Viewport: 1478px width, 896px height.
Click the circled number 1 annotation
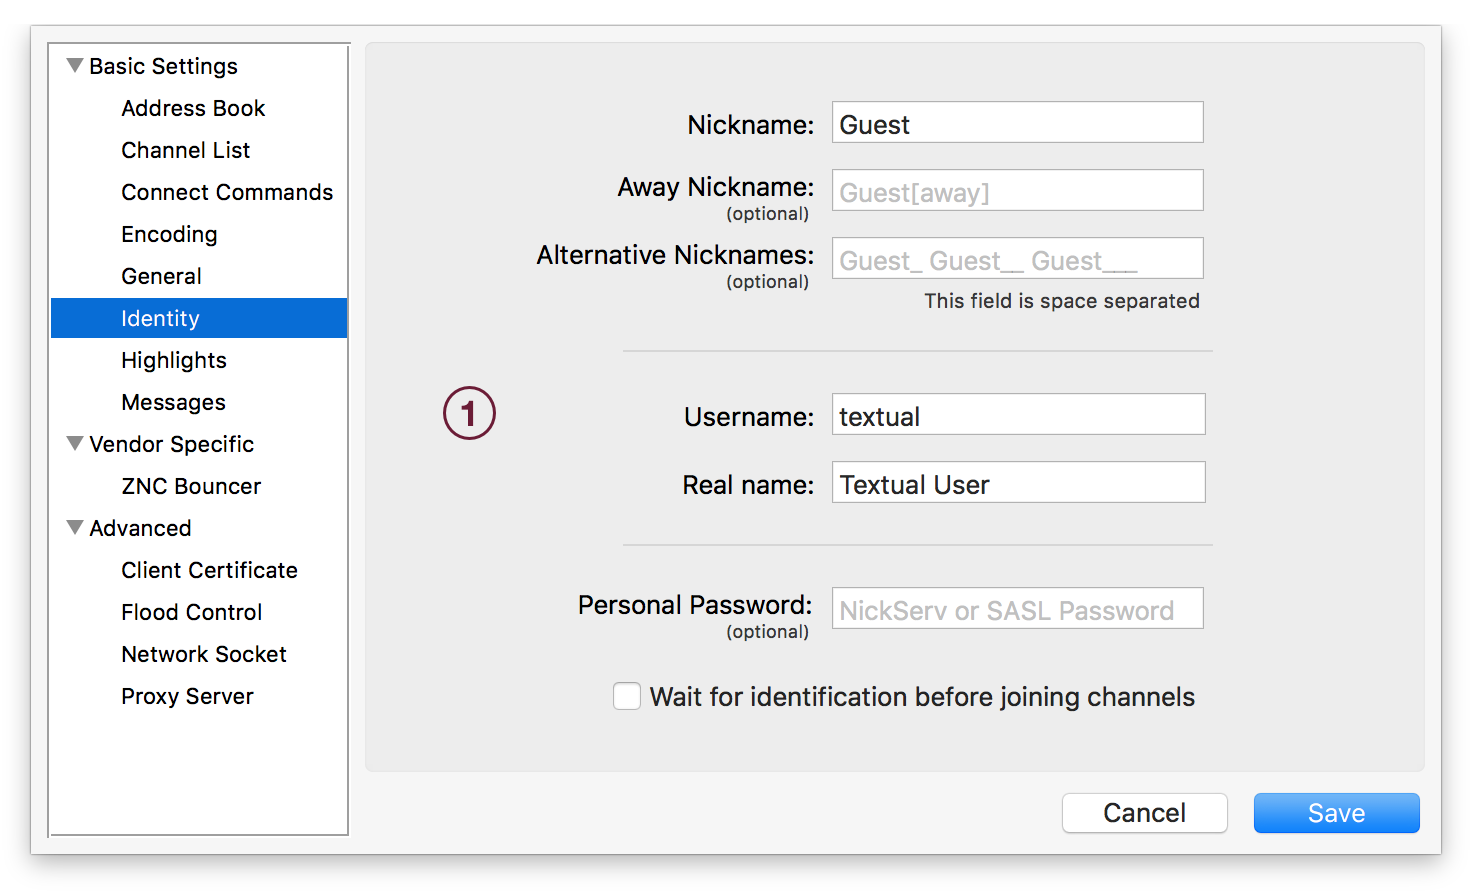[x=469, y=413]
